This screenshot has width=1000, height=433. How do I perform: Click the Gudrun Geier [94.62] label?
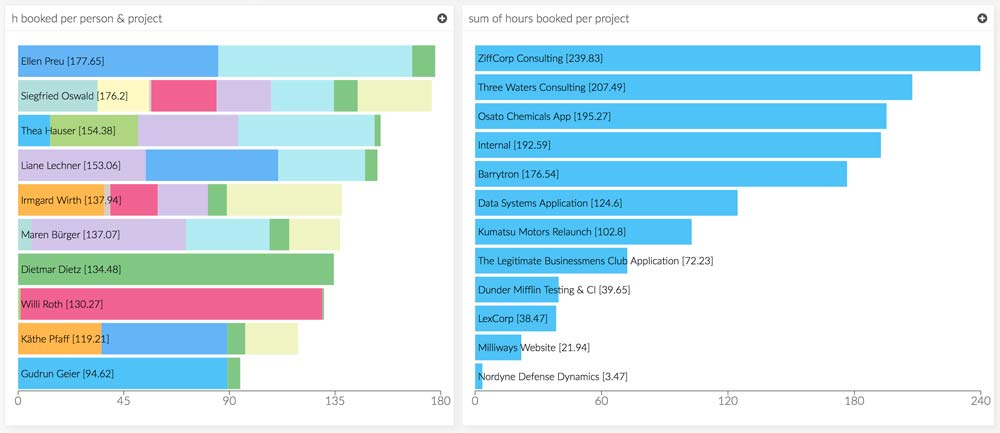[67, 373]
